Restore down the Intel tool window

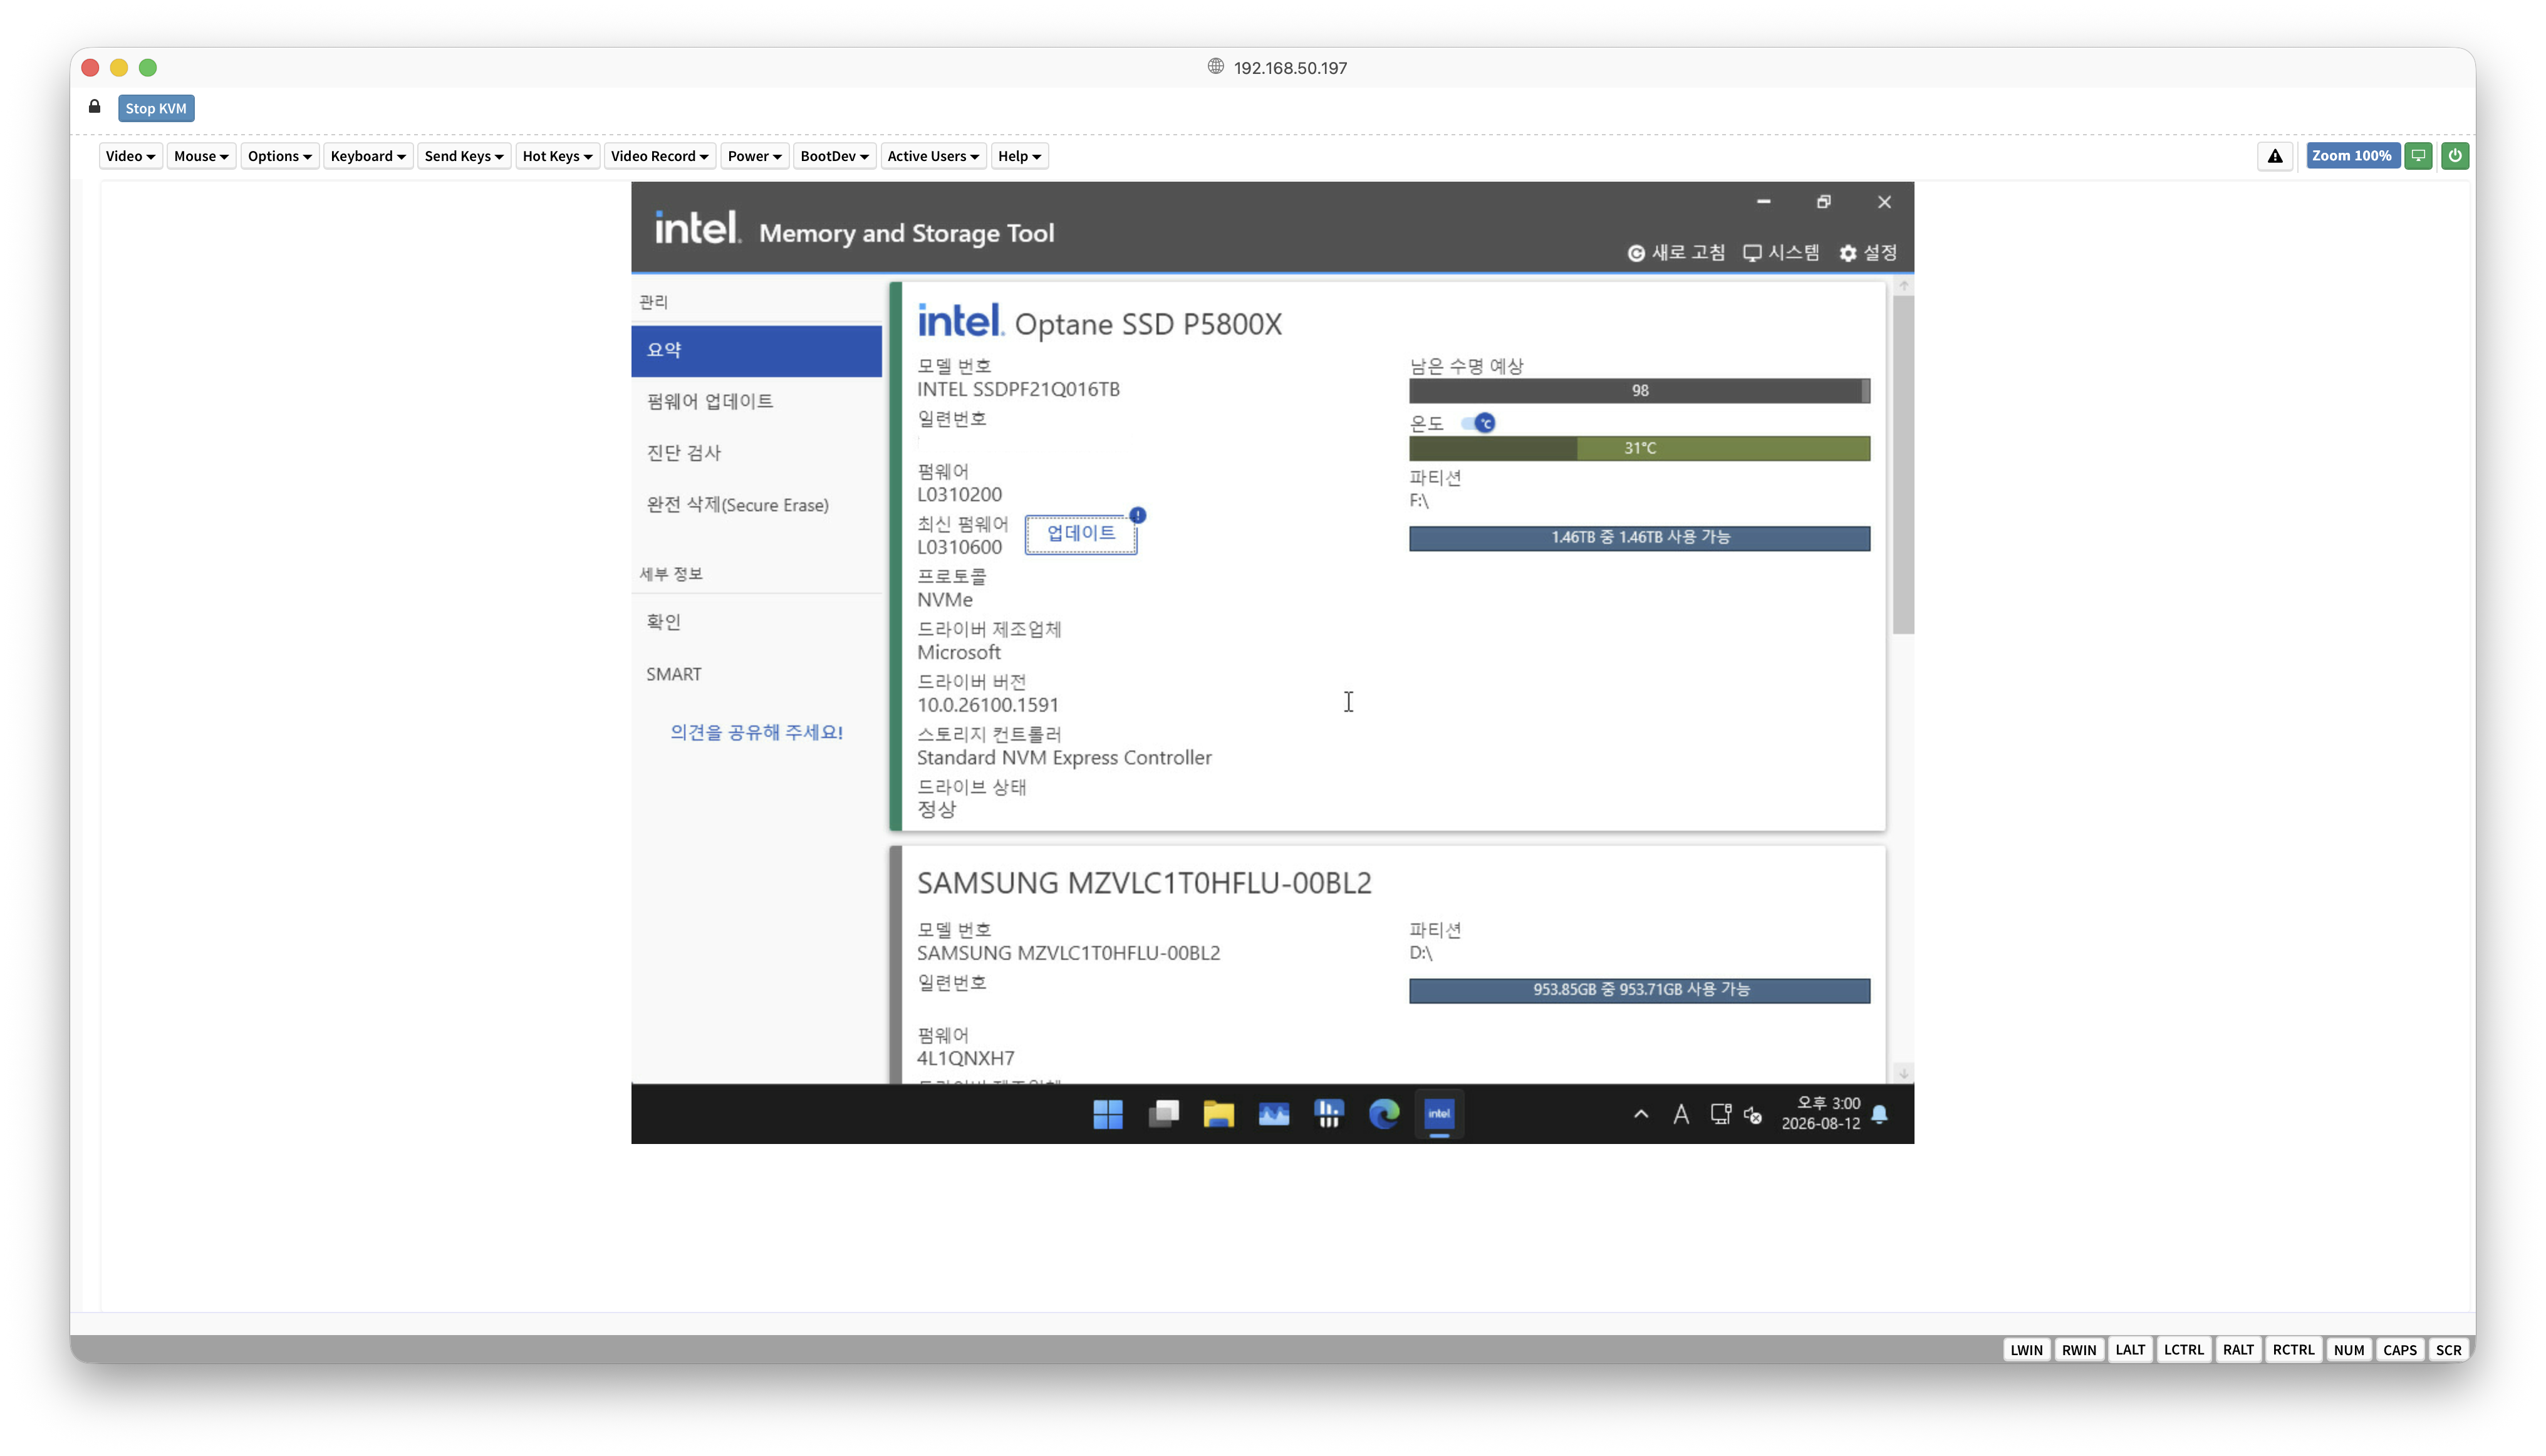(1824, 202)
